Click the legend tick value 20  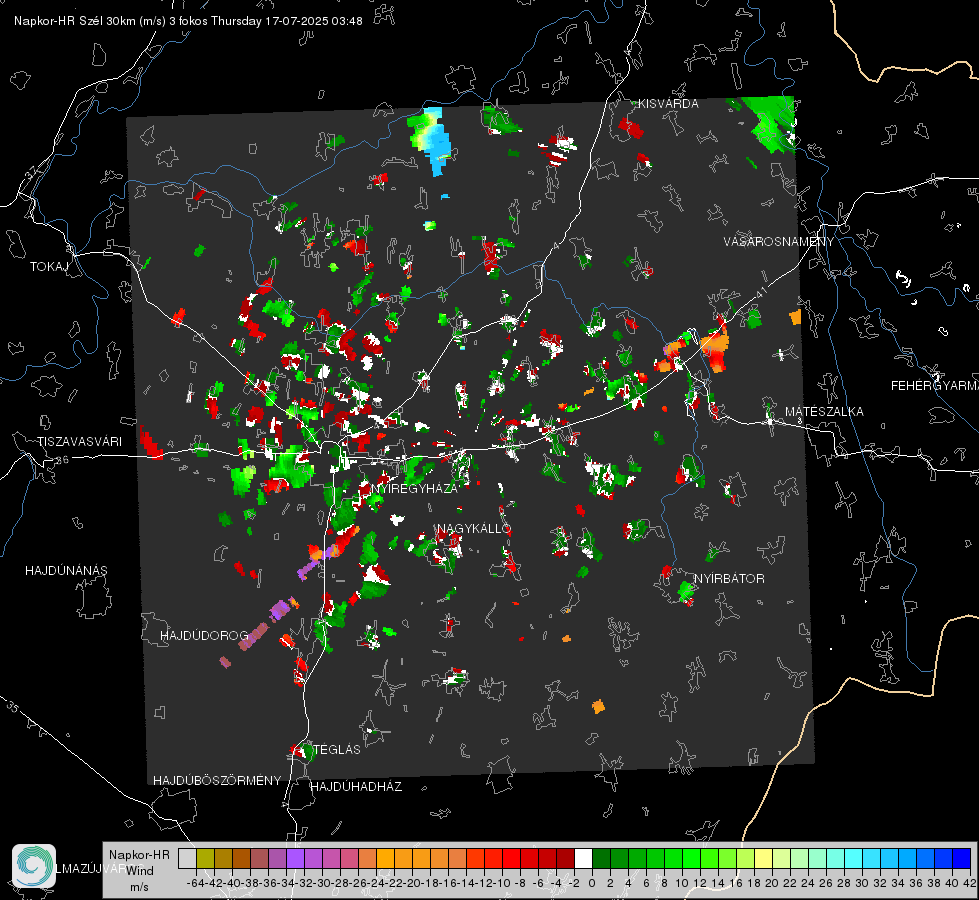tap(772, 883)
